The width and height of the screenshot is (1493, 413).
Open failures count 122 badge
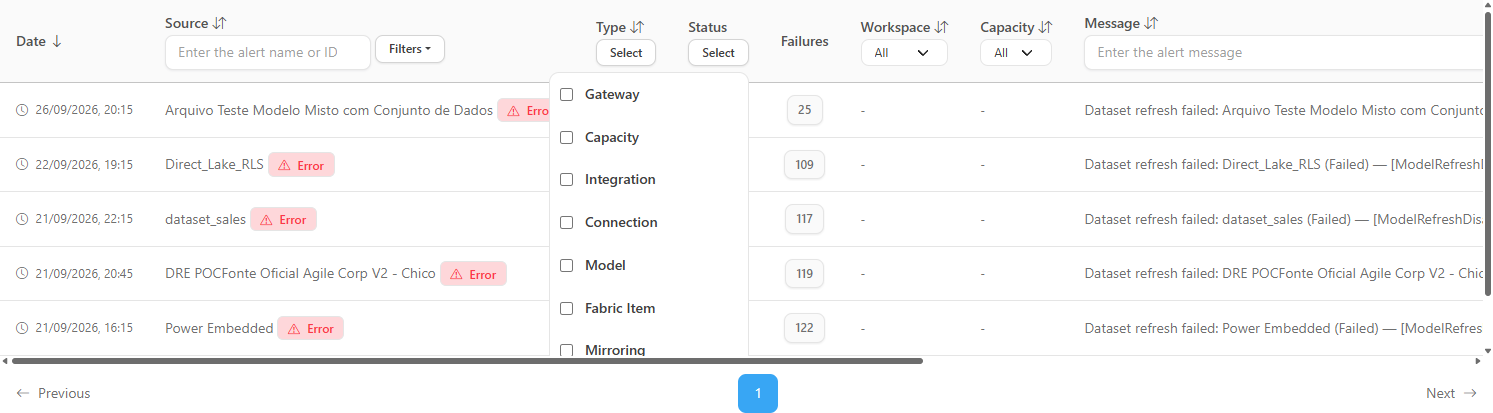[x=805, y=328]
